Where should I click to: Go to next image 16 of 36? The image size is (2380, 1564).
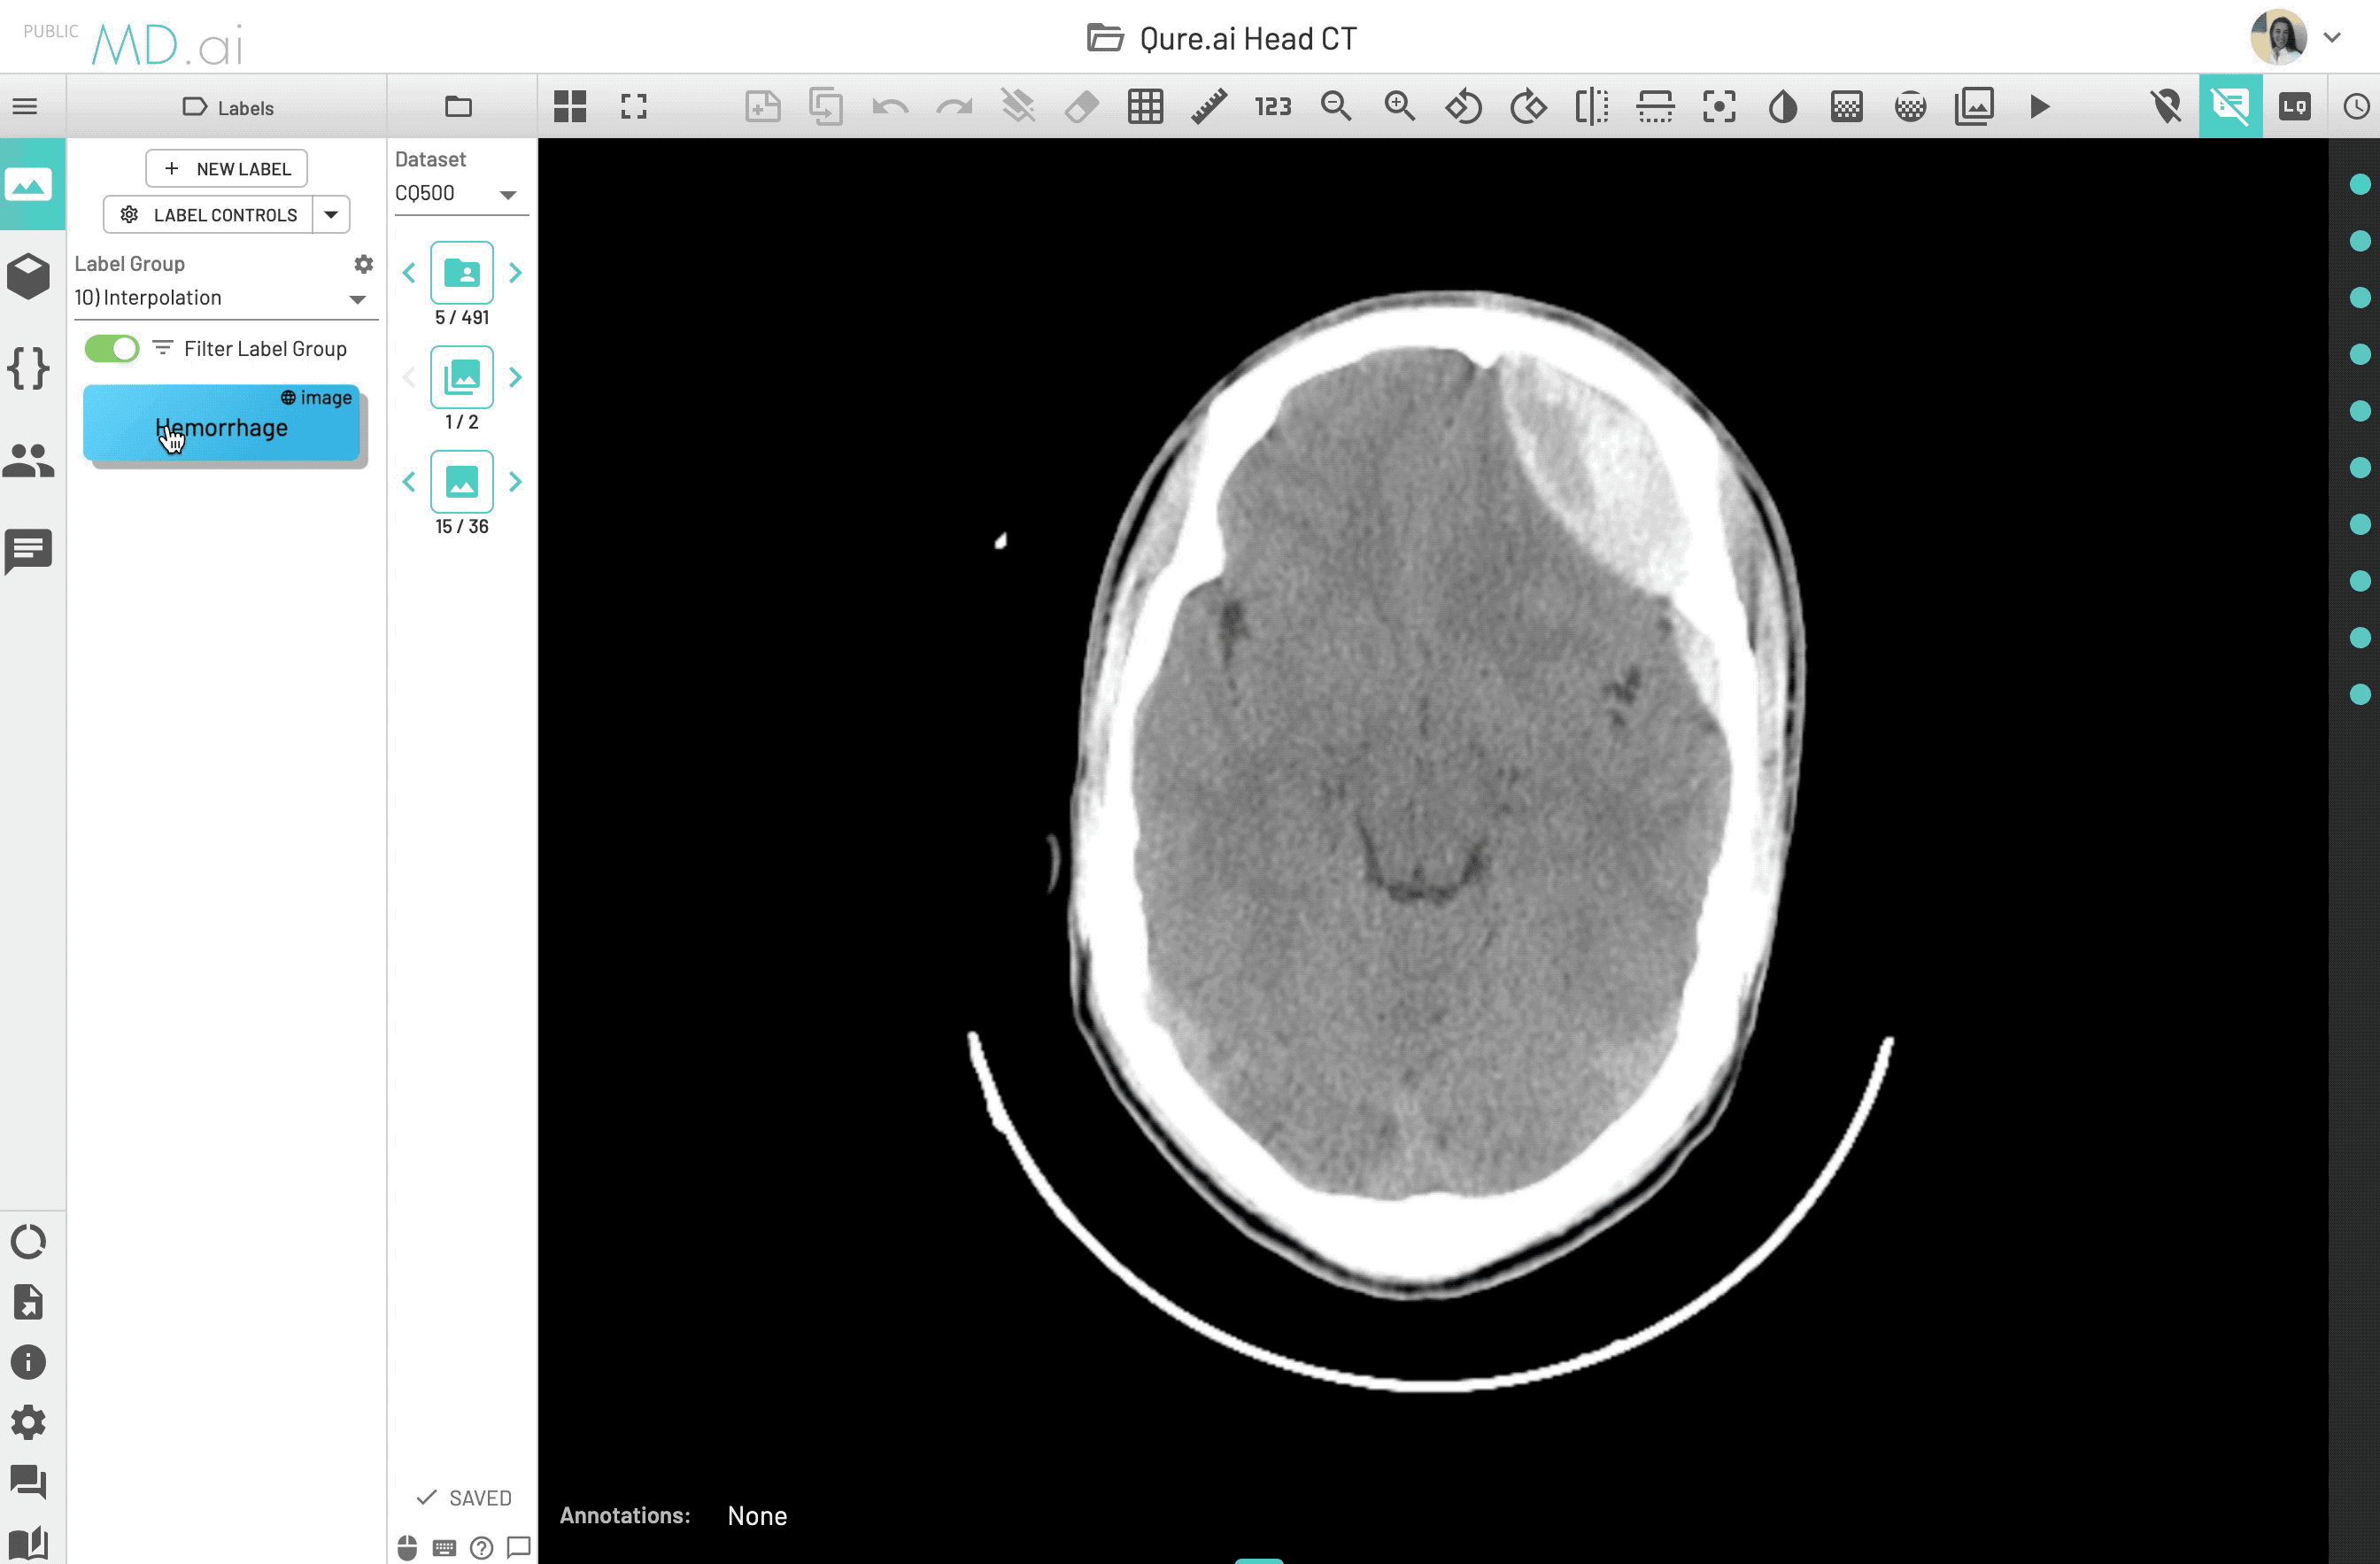[515, 482]
